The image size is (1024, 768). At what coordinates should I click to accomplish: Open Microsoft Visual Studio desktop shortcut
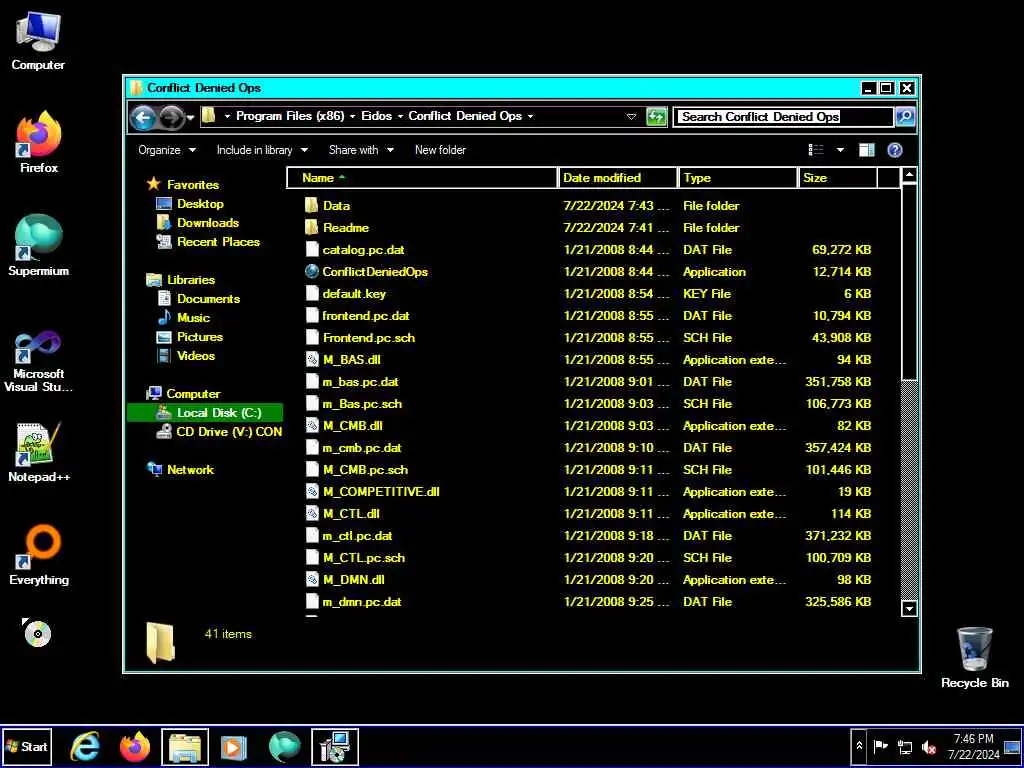[x=38, y=361]
